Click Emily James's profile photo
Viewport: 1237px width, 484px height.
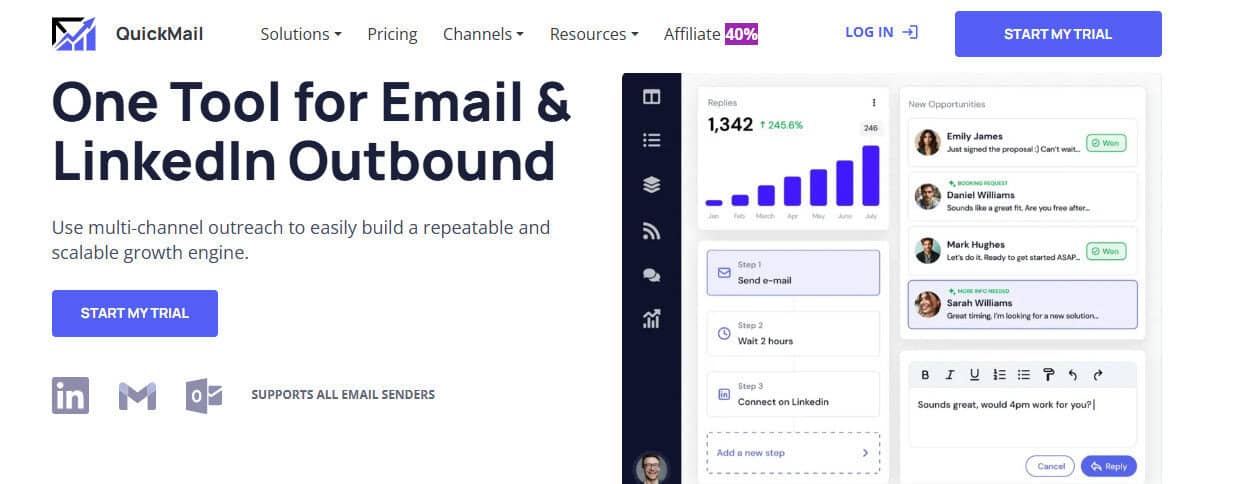[927, 143]
